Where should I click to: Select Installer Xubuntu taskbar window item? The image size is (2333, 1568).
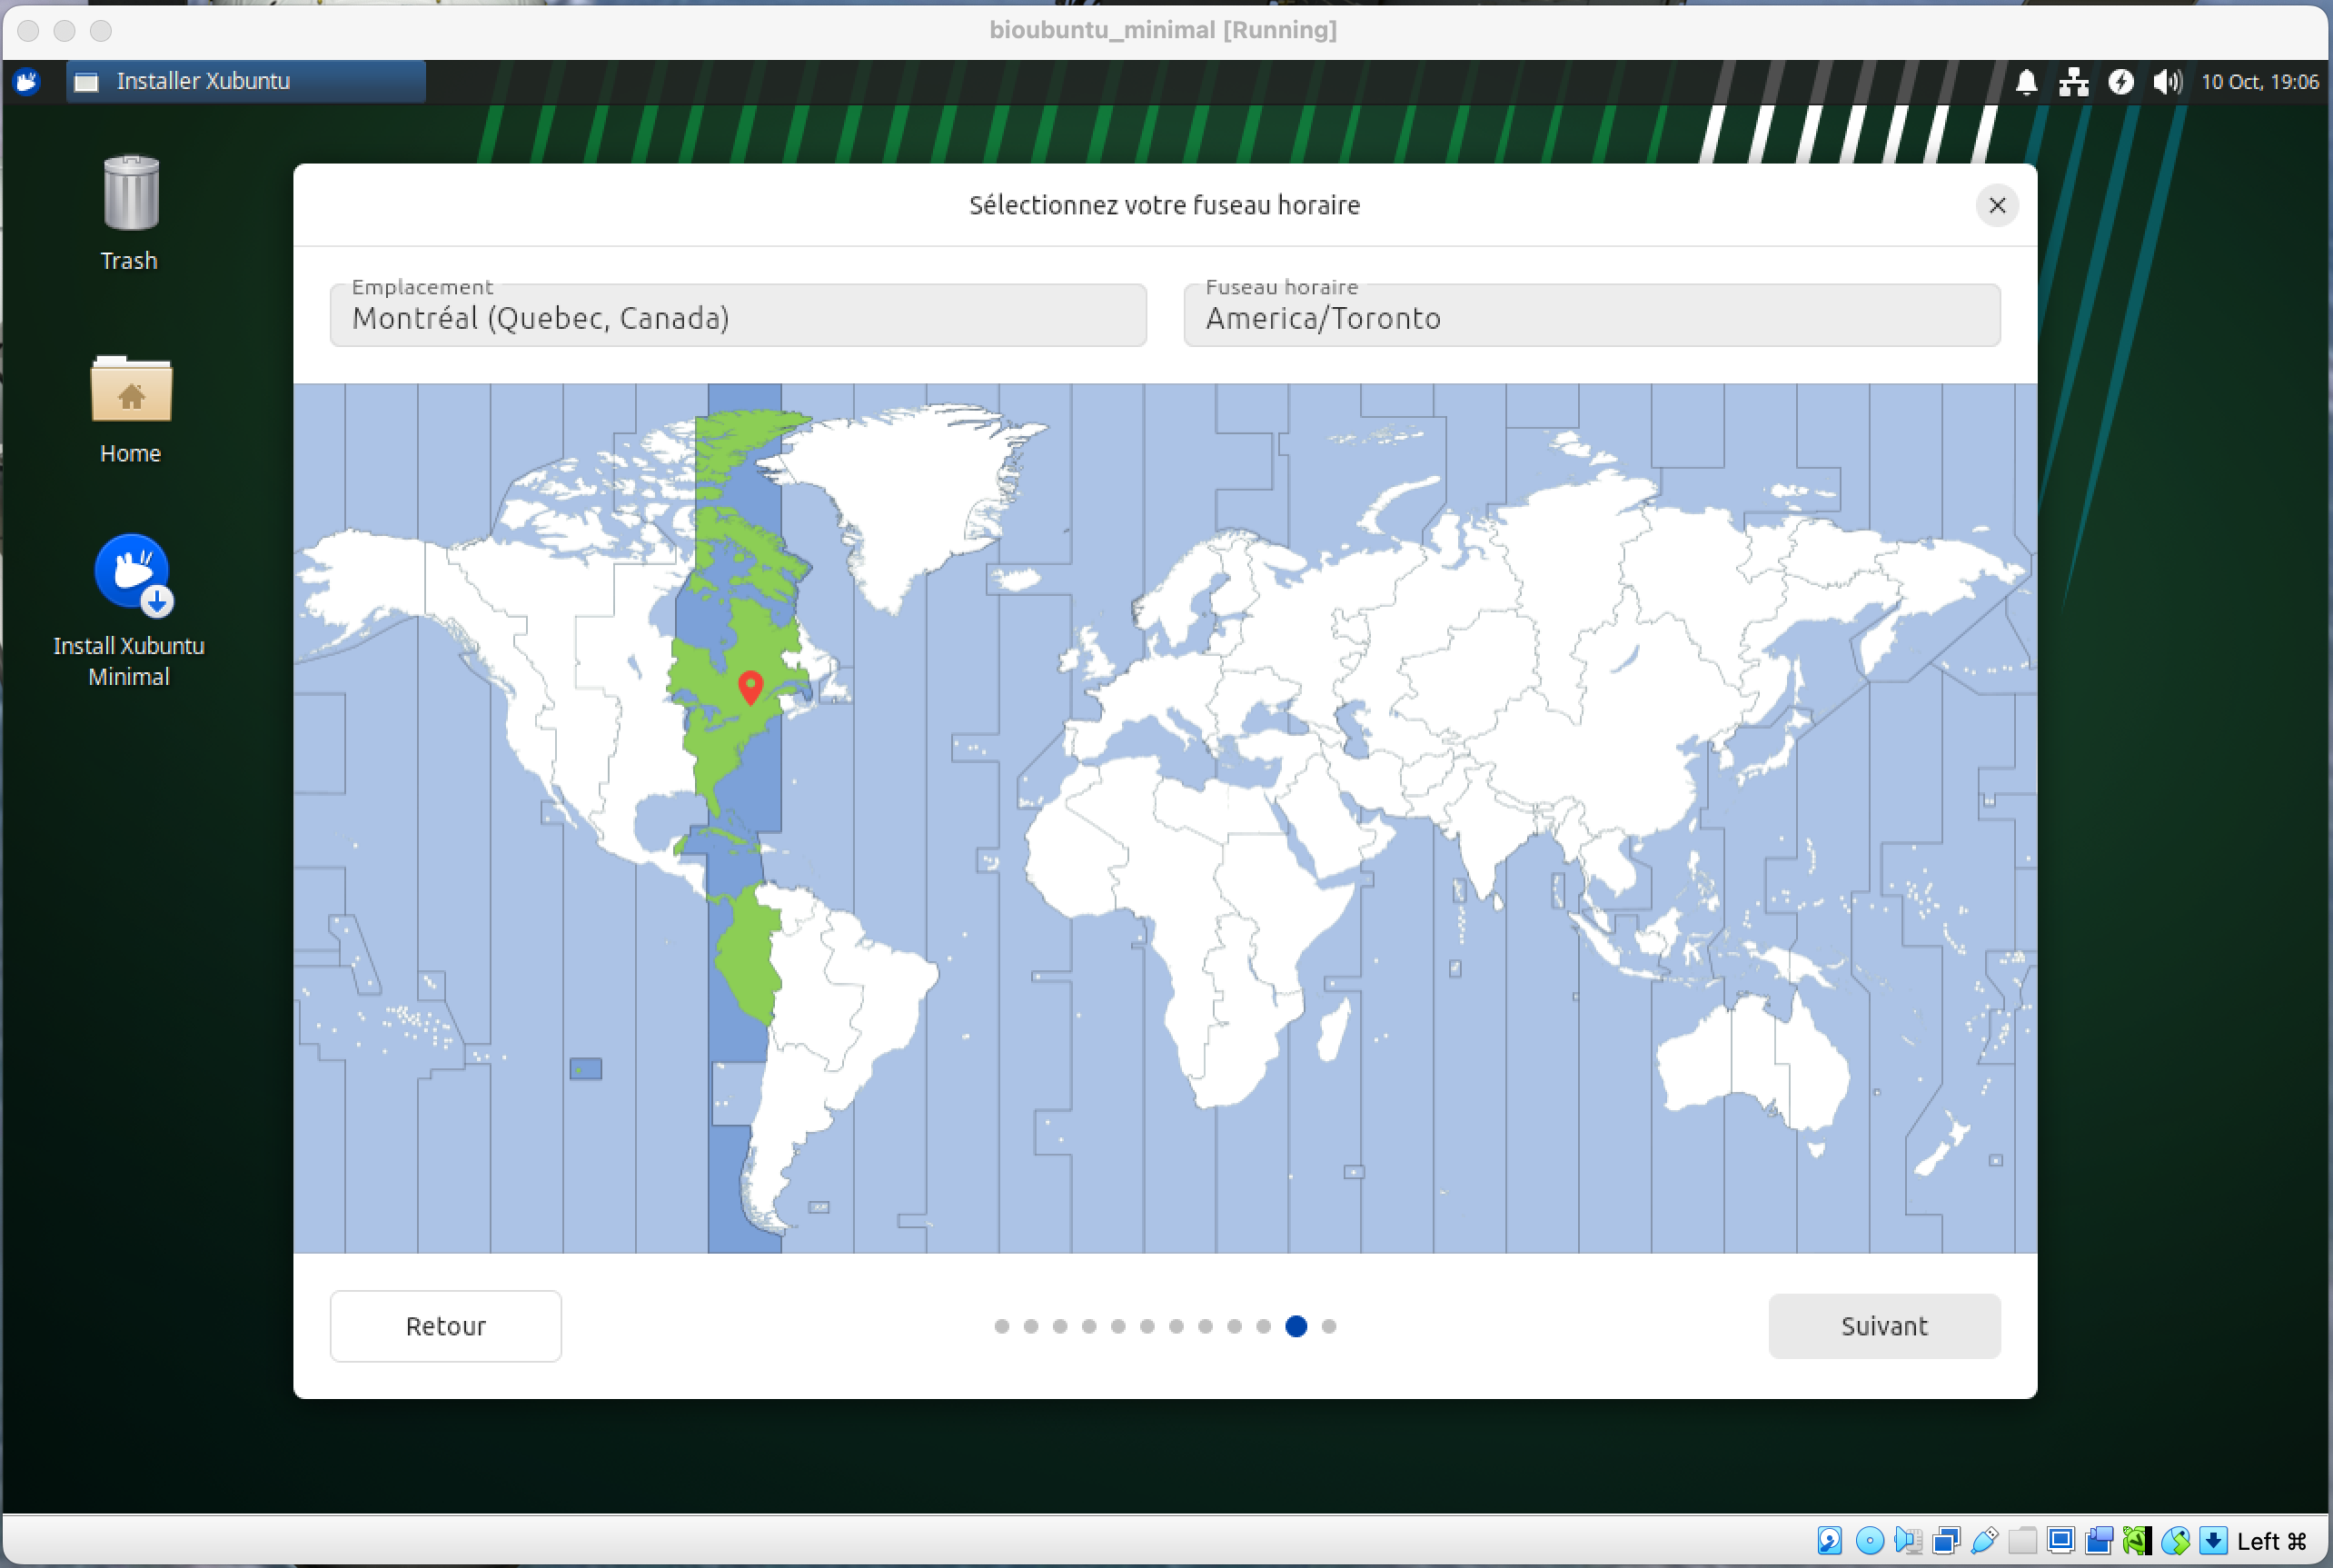pyautogui.click(x=246, y=82)
